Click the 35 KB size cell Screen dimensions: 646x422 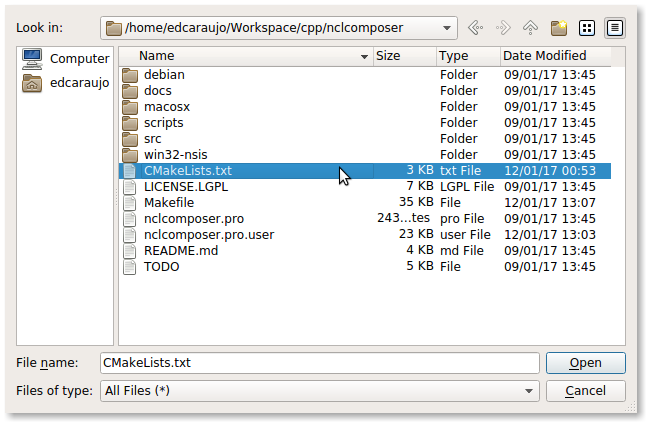coord(416,202)
